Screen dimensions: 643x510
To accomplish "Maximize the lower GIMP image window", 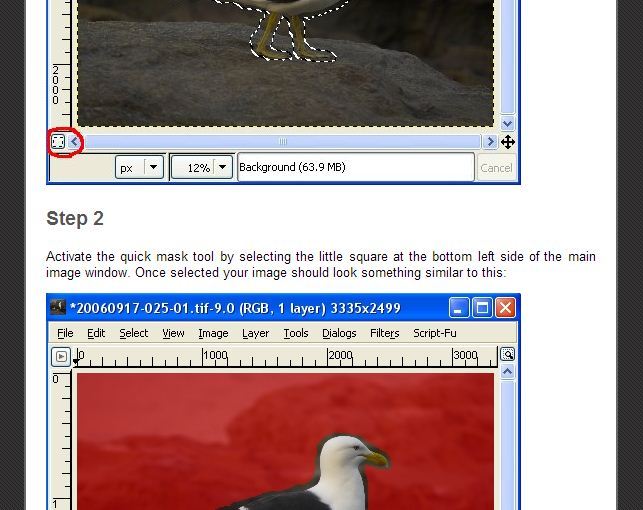I will 482,308.
